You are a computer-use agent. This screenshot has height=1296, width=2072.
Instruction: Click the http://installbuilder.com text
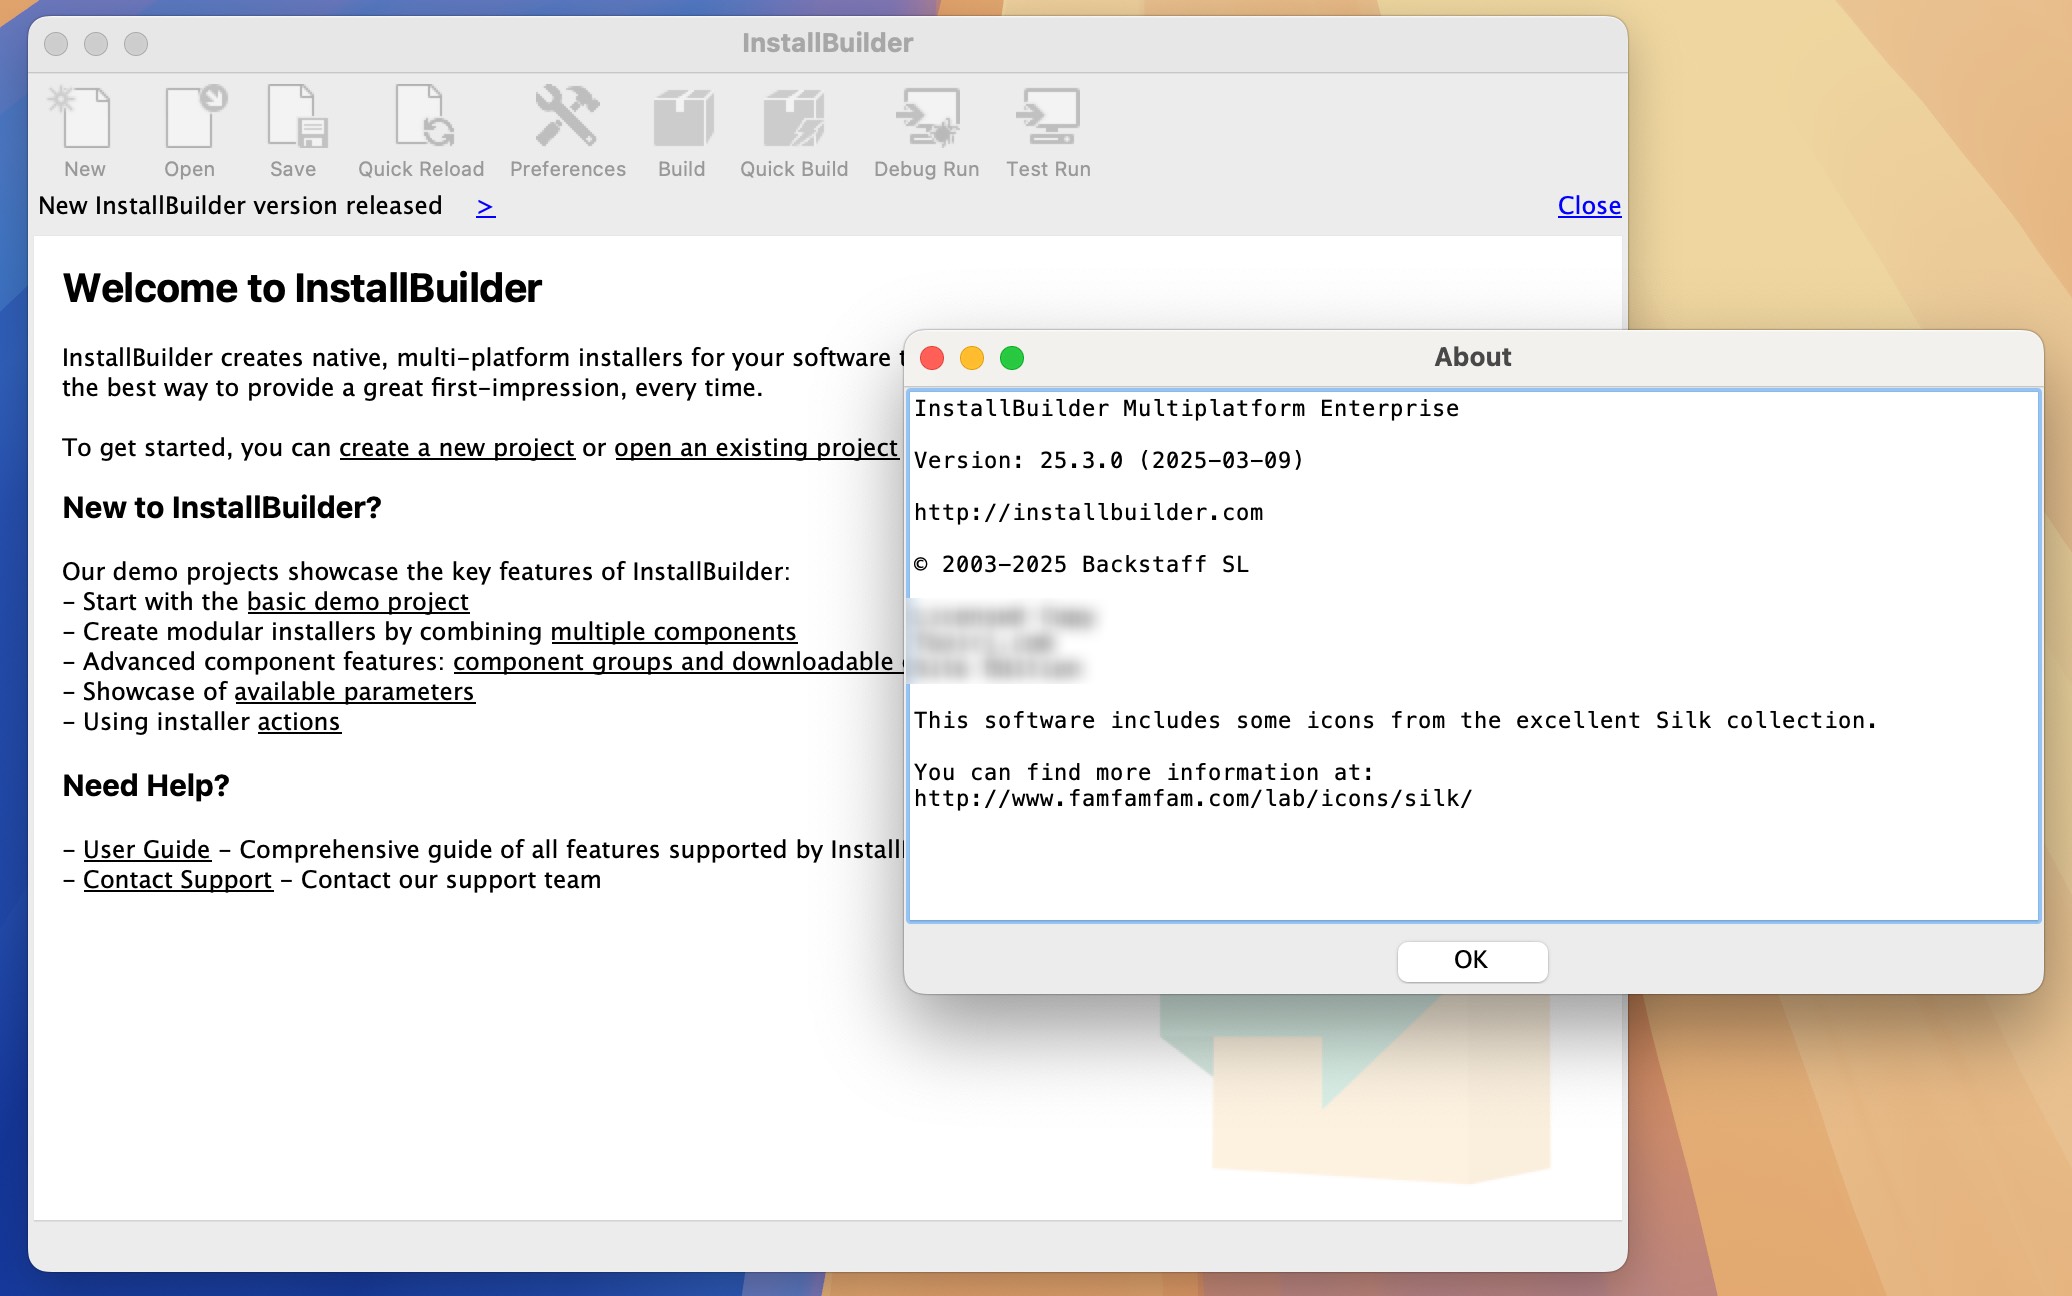click(1088, 513)
